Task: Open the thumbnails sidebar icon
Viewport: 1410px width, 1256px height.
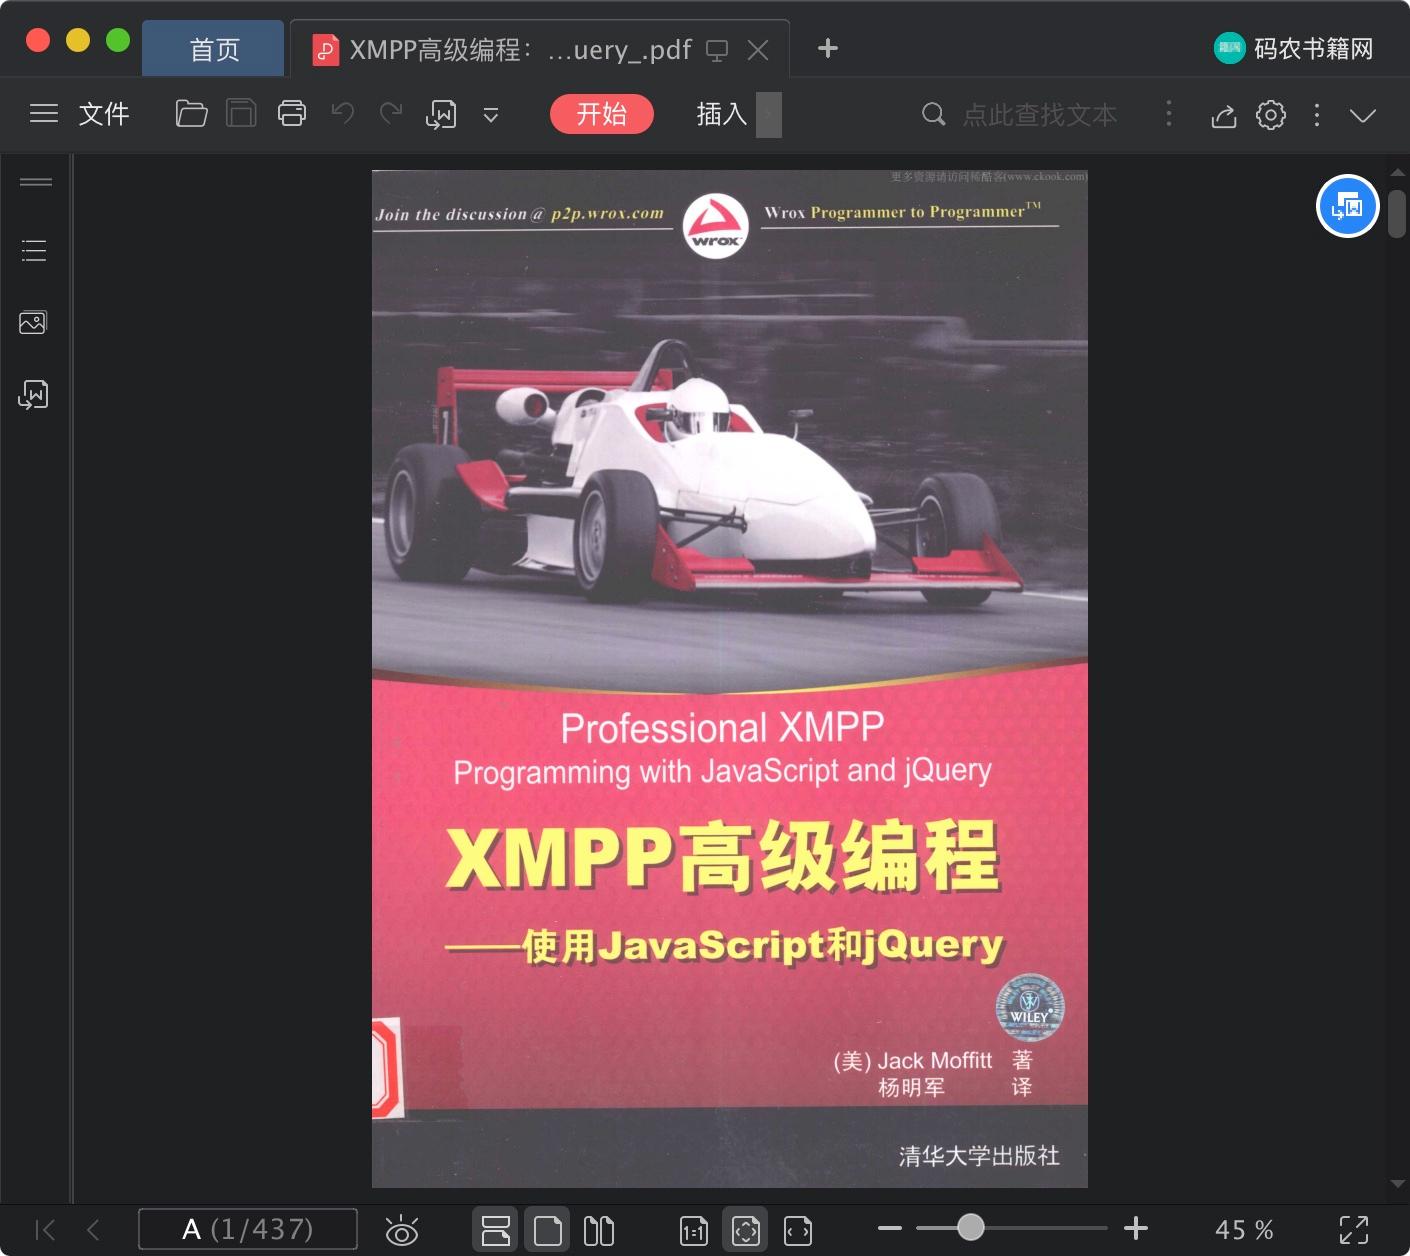Action: 33,322
